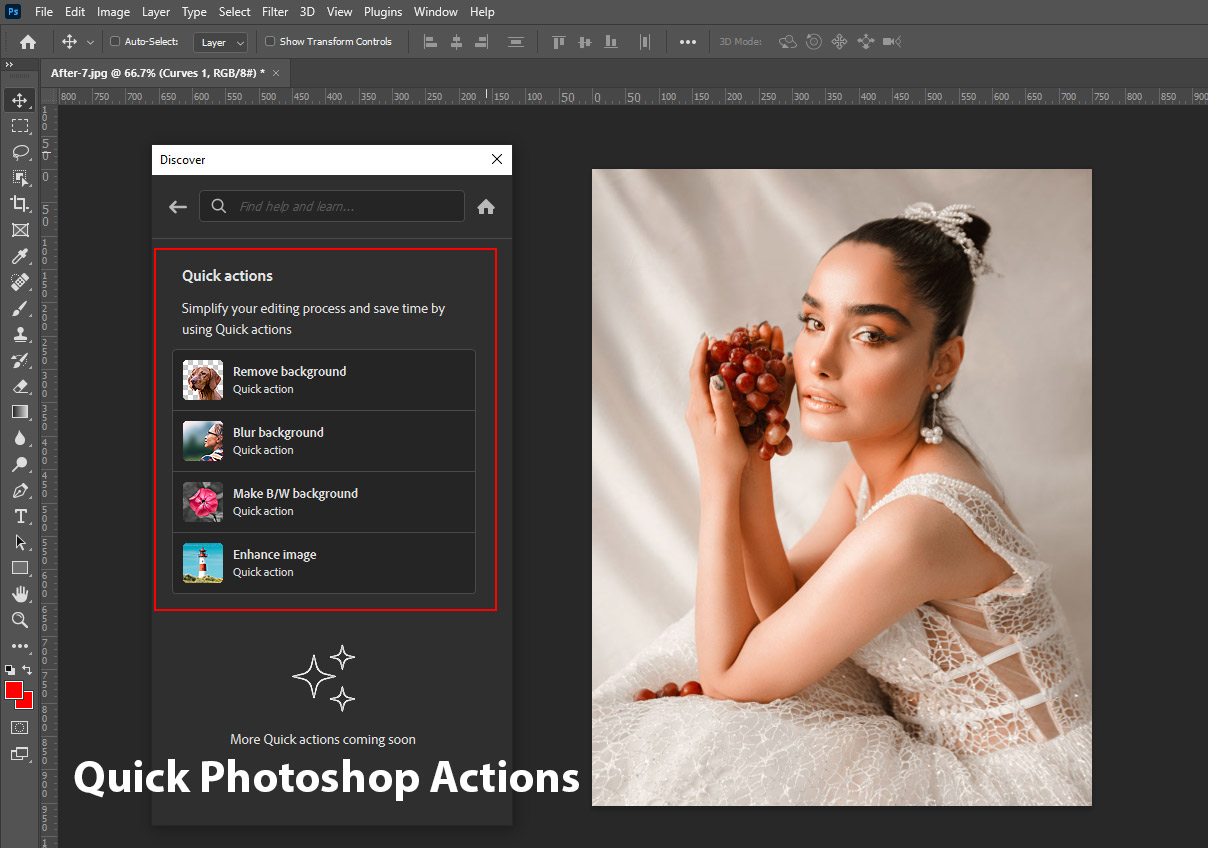
Task: Pick the Eyedropper tool
Action: click(x=19, y=256)
